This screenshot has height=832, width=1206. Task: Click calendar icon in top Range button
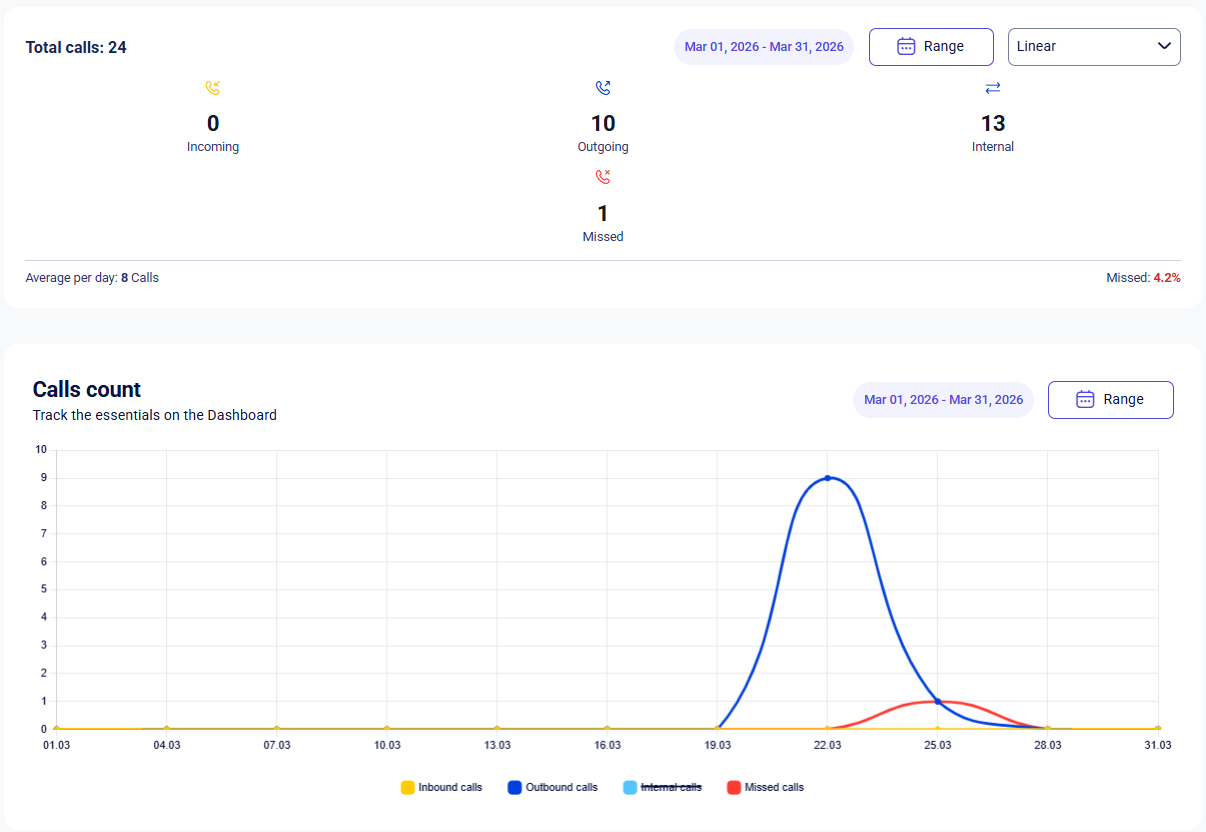tap(907, 46)
